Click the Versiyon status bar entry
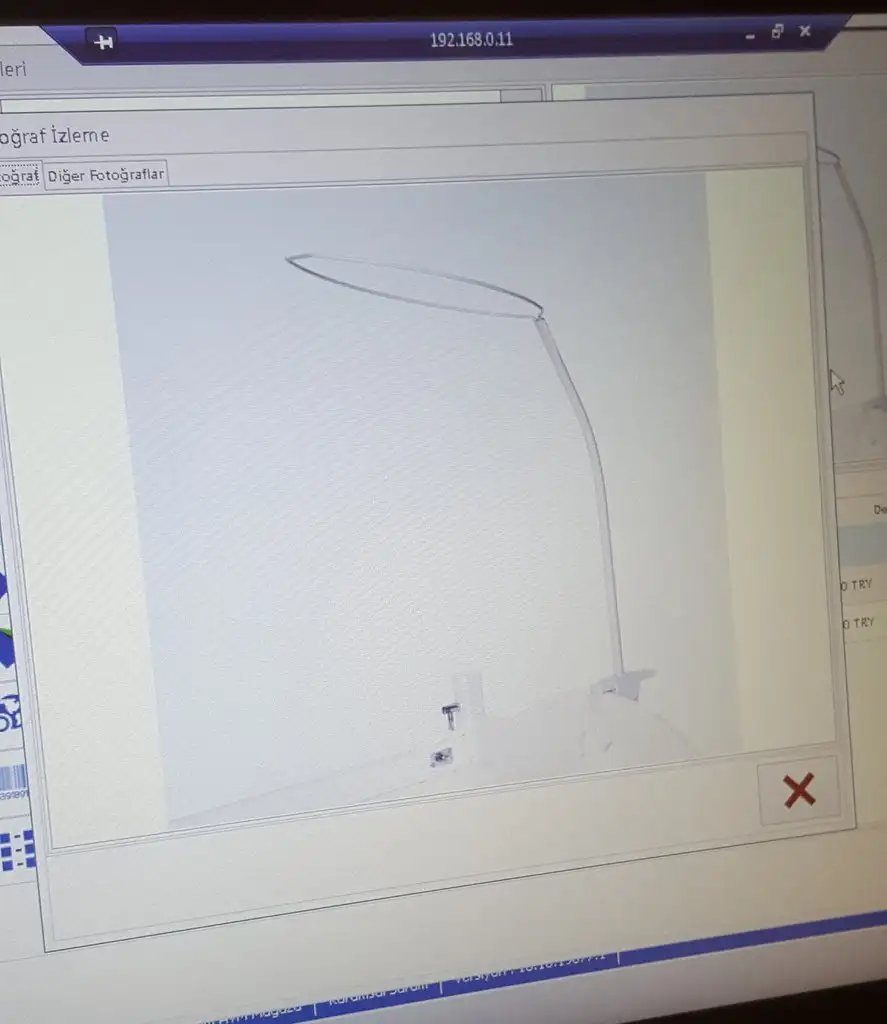Viewport: 887px width, 1024px height. point(529,968)
